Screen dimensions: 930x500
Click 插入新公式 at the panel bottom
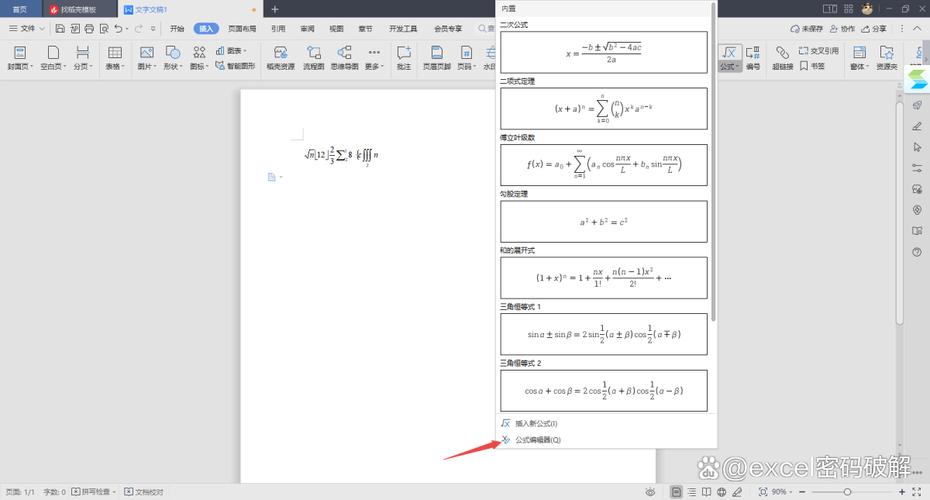(536, 424)
